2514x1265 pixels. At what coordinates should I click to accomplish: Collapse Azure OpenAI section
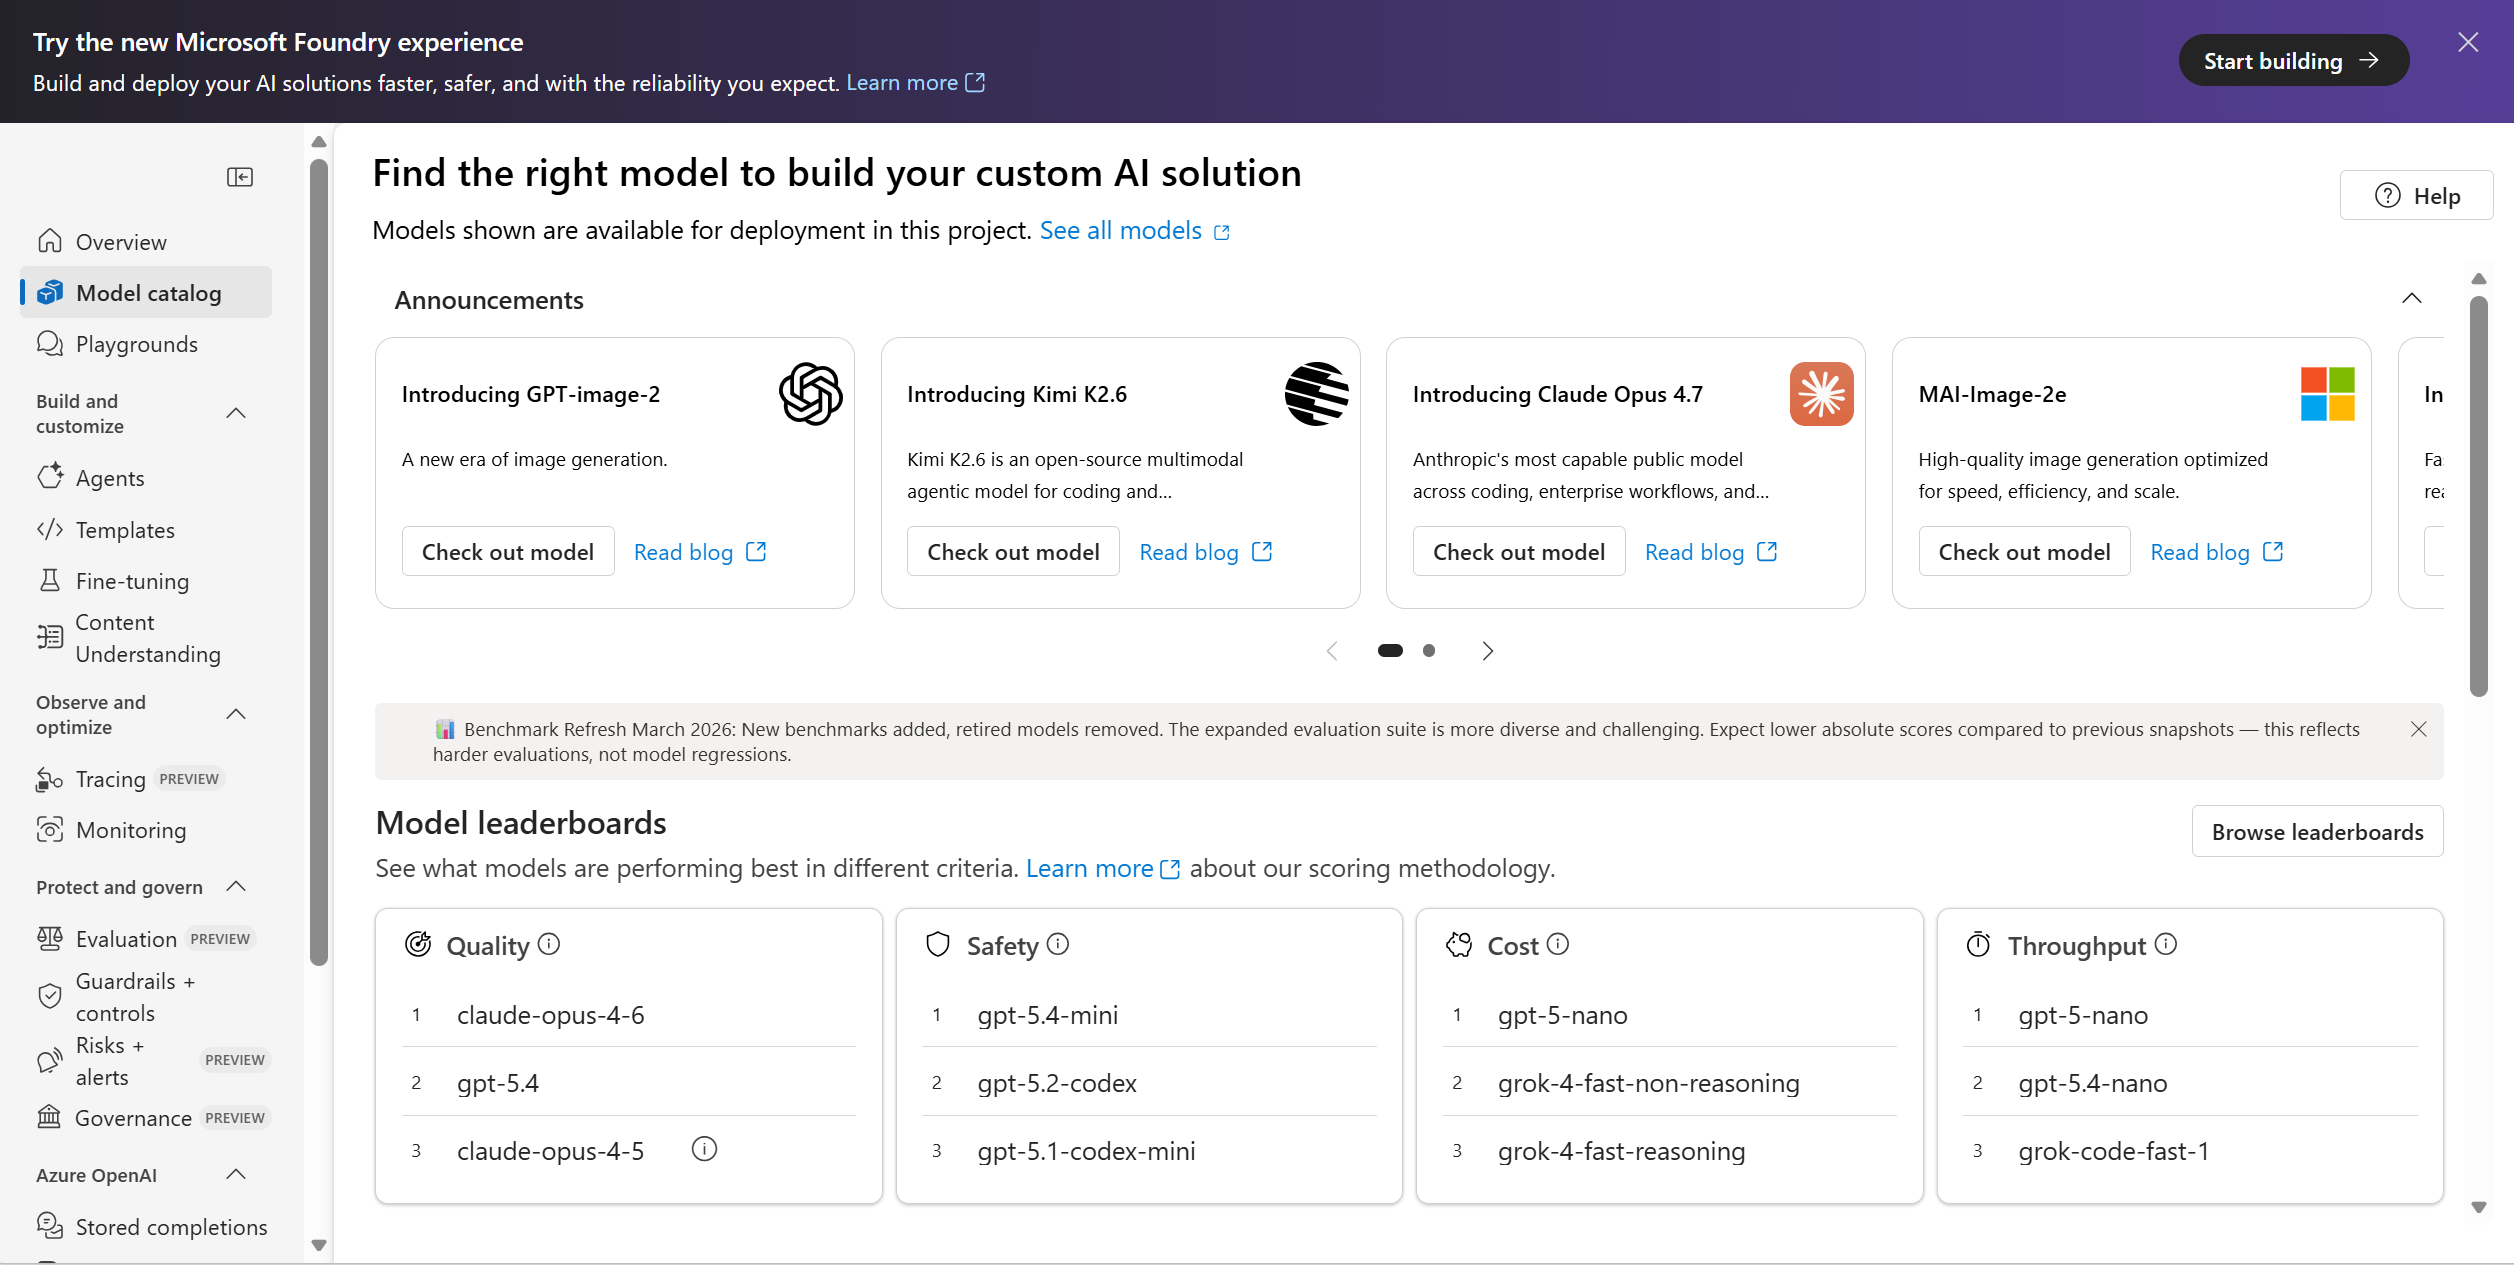[236, 1175]
